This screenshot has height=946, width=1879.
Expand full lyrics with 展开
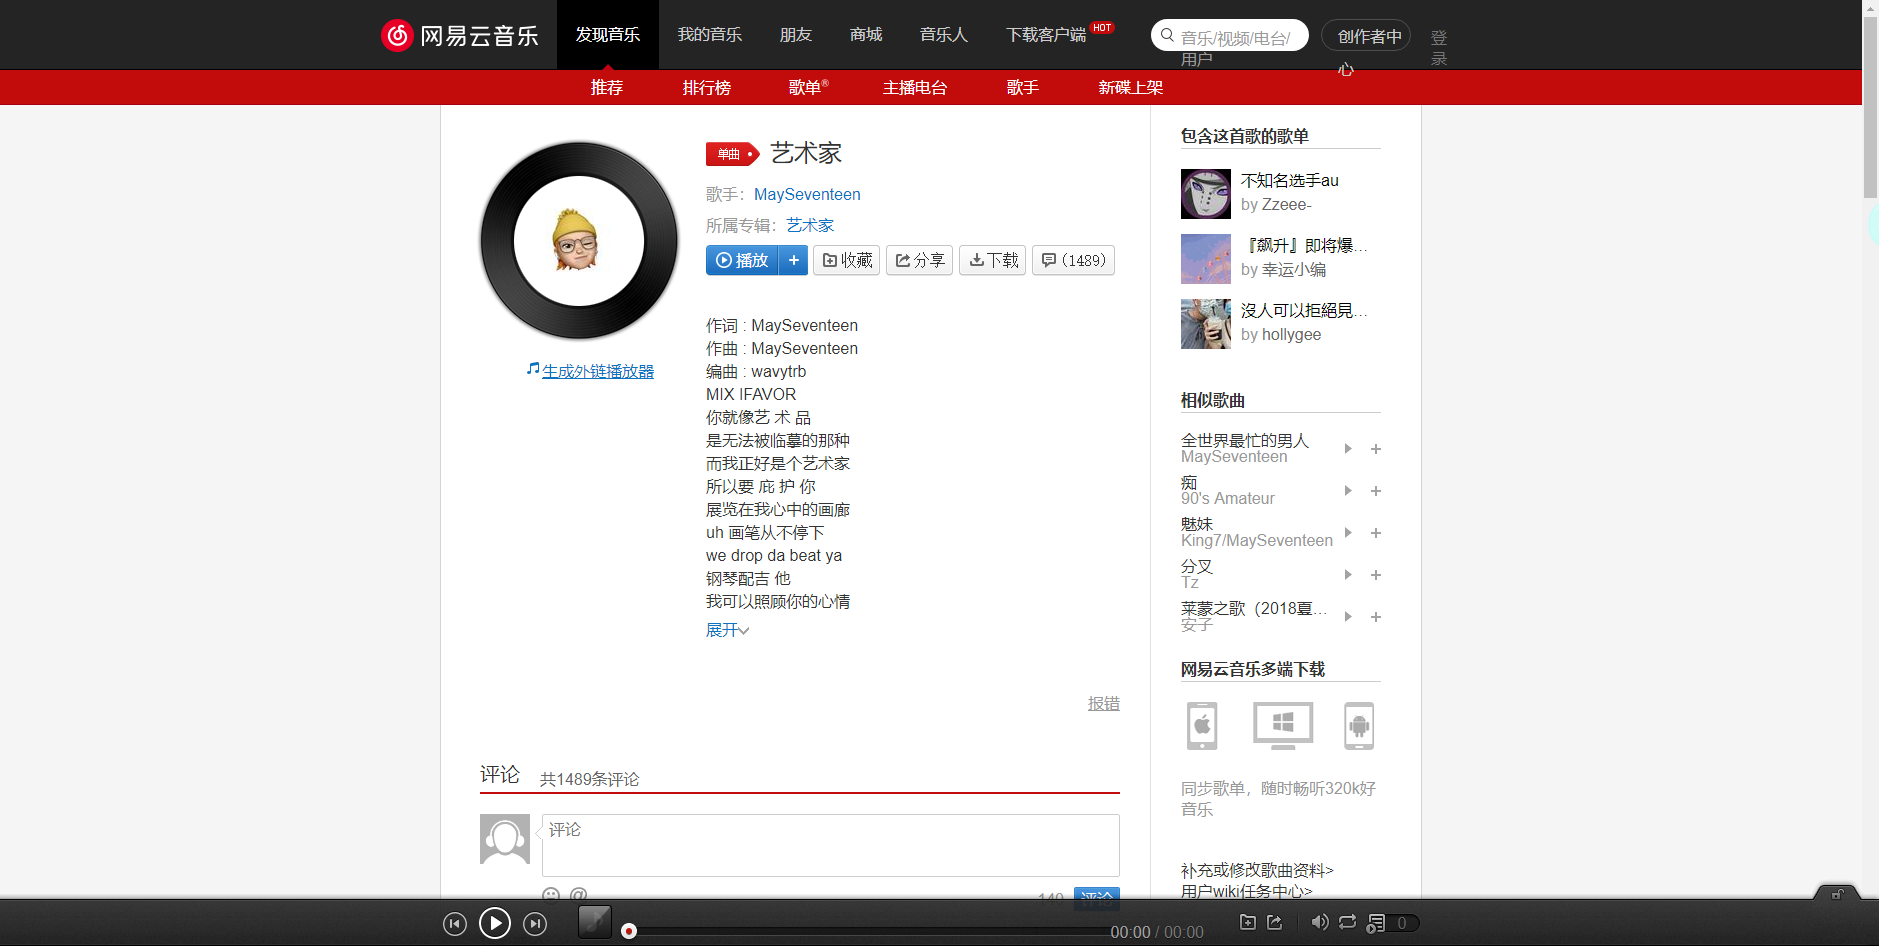(727, 630)
